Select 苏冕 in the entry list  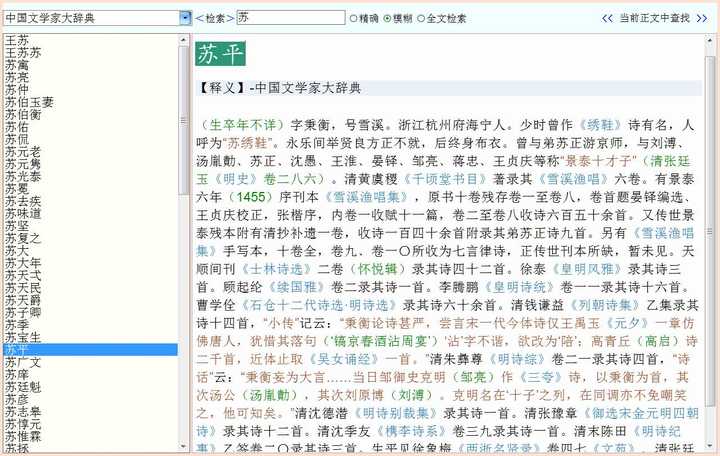click(x=17, y=189)
